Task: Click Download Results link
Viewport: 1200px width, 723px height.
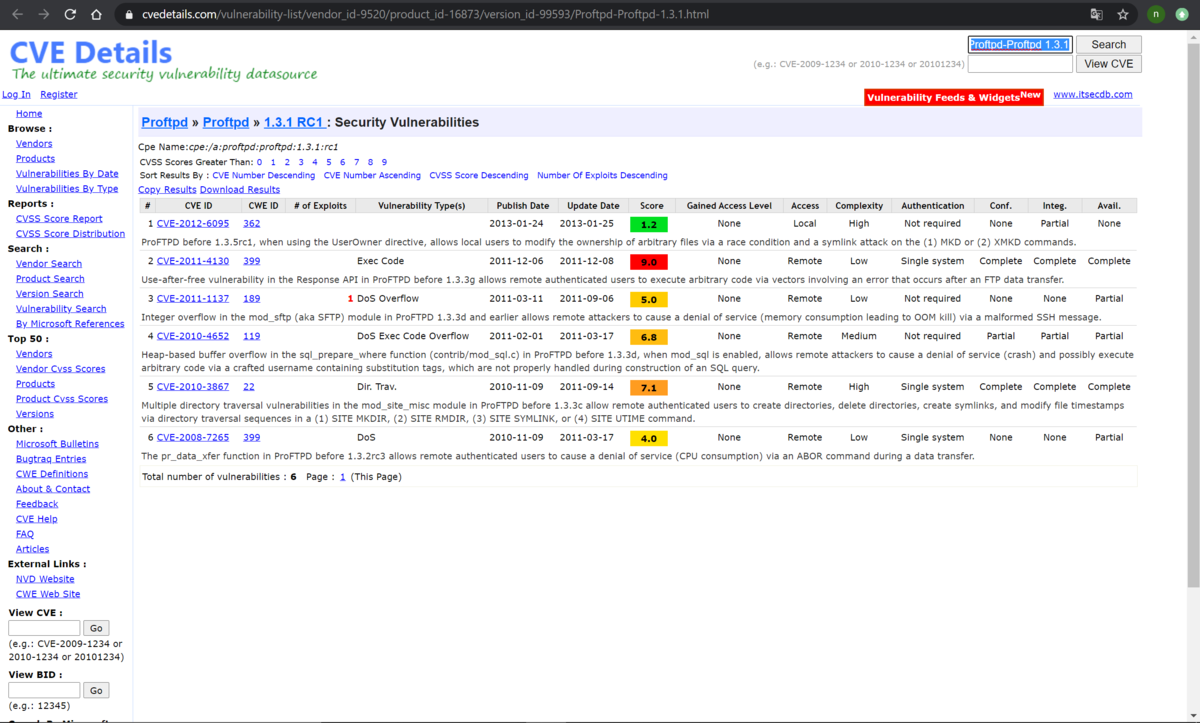Action: (240, 190)
